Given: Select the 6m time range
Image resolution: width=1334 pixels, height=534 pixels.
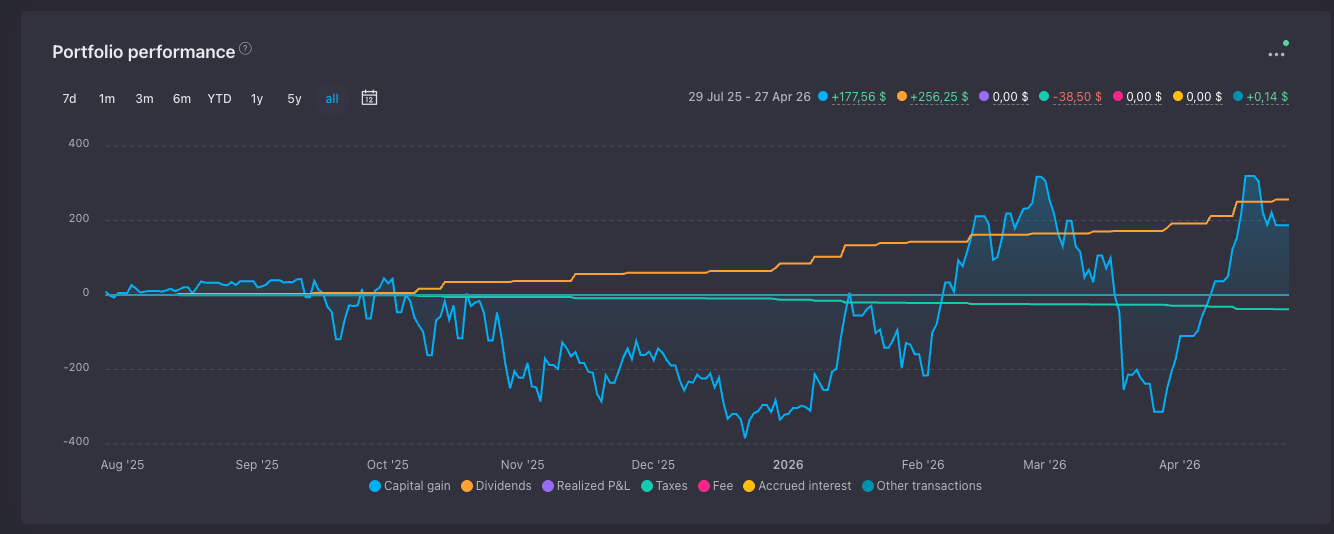Looking at the screenshot, I should click(x=182, y=98).
